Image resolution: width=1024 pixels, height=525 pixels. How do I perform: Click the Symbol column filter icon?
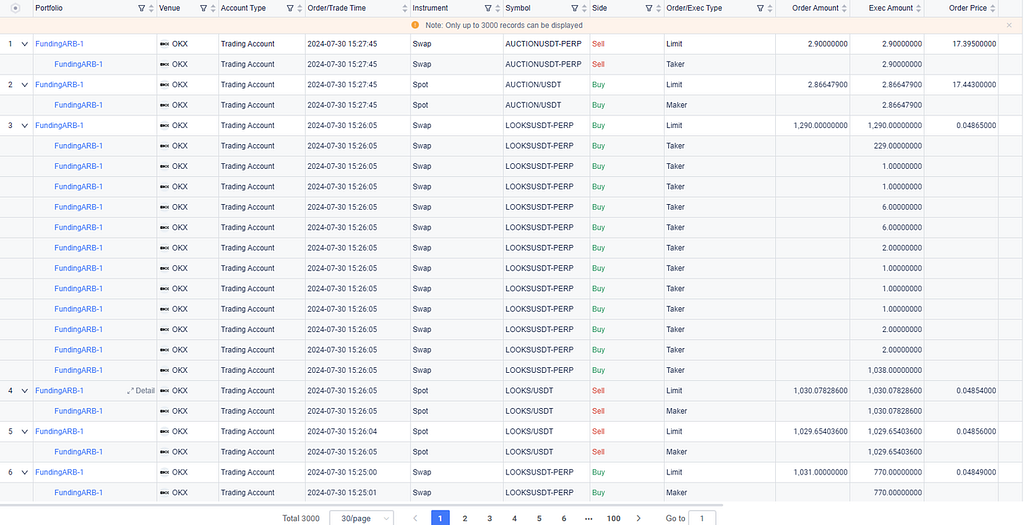(x=574, y=8)
